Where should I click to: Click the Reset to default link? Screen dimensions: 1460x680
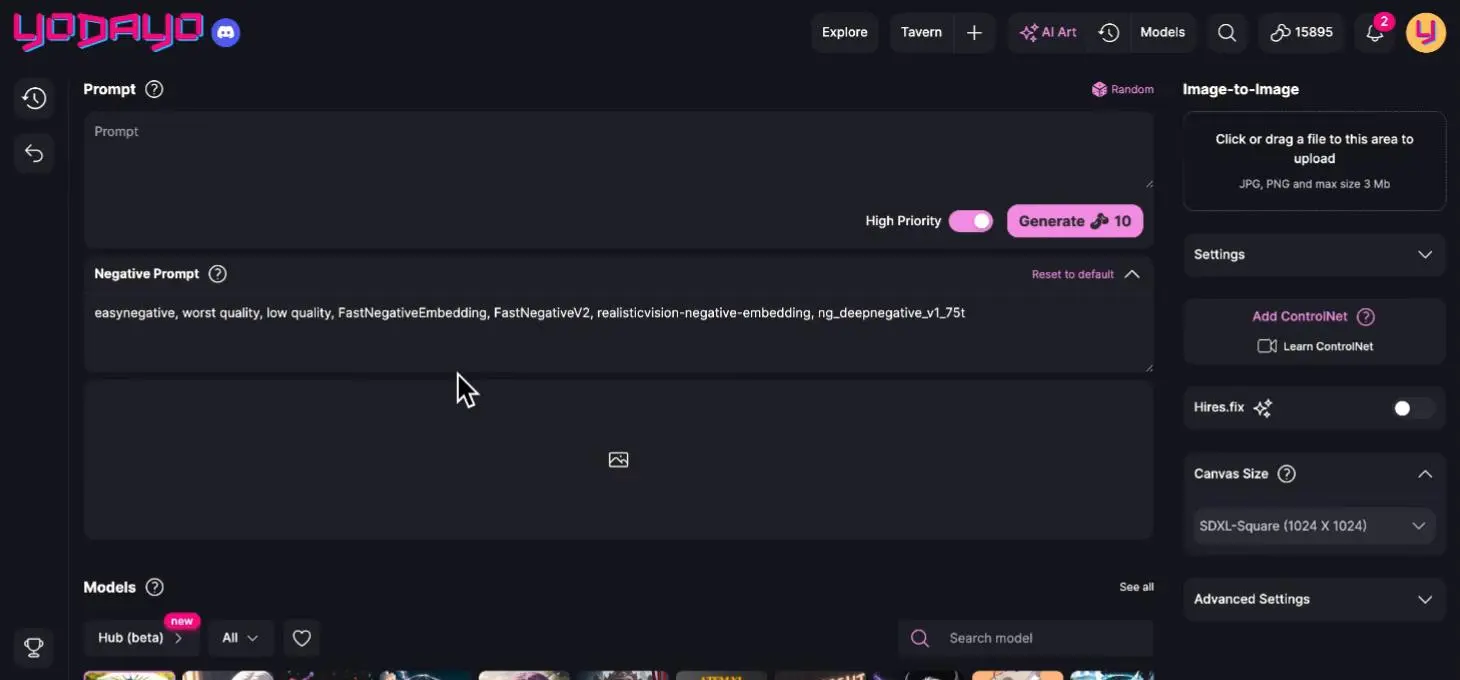coord(1072,274)
